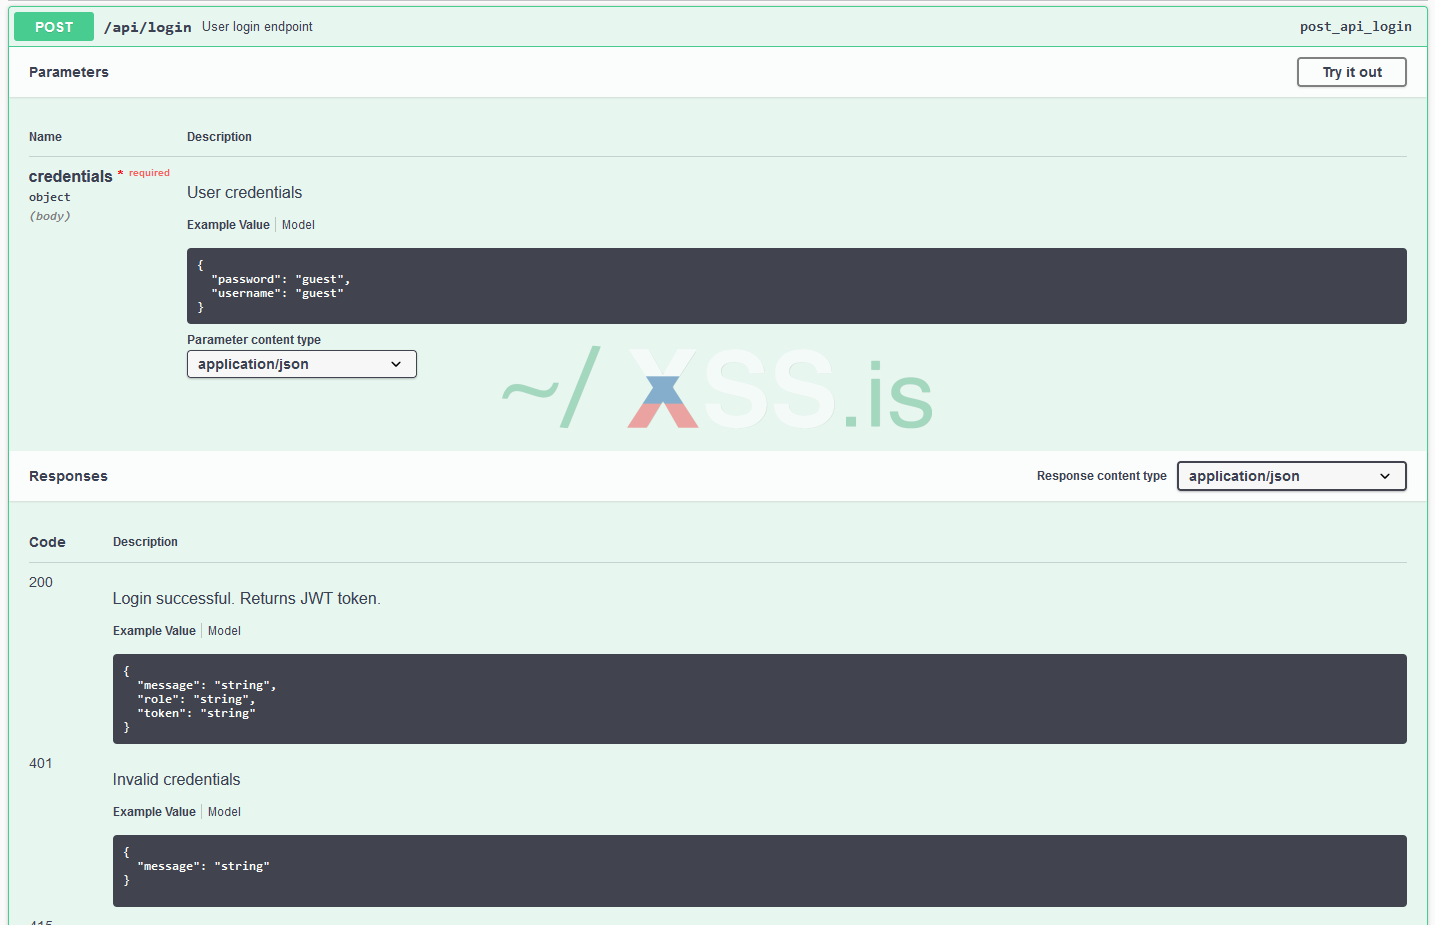Click the '(body)' location label
The image size is (1435, 925).
point(50,216)
